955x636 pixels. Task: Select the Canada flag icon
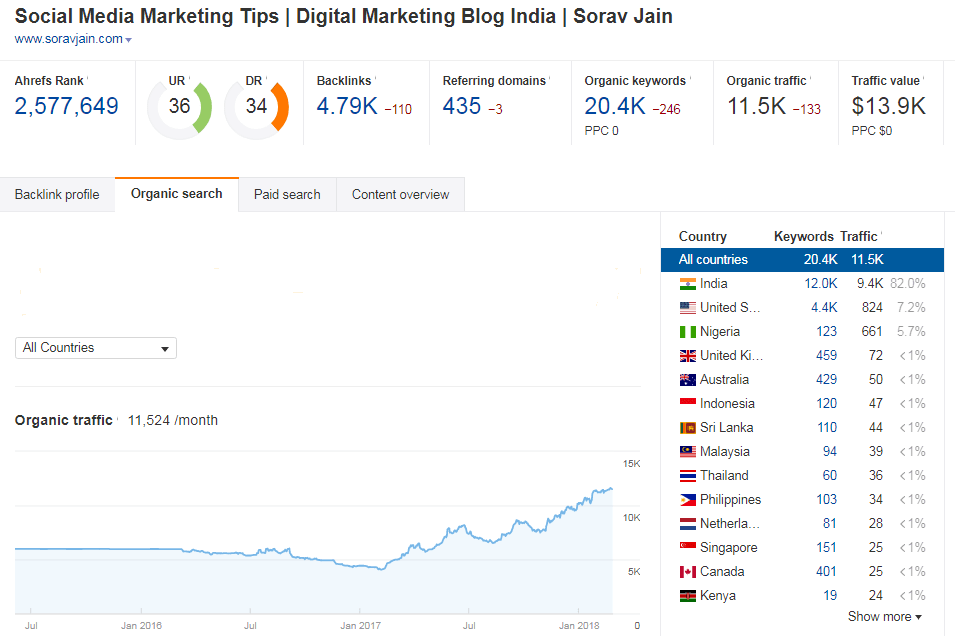[x=687, y=571]
